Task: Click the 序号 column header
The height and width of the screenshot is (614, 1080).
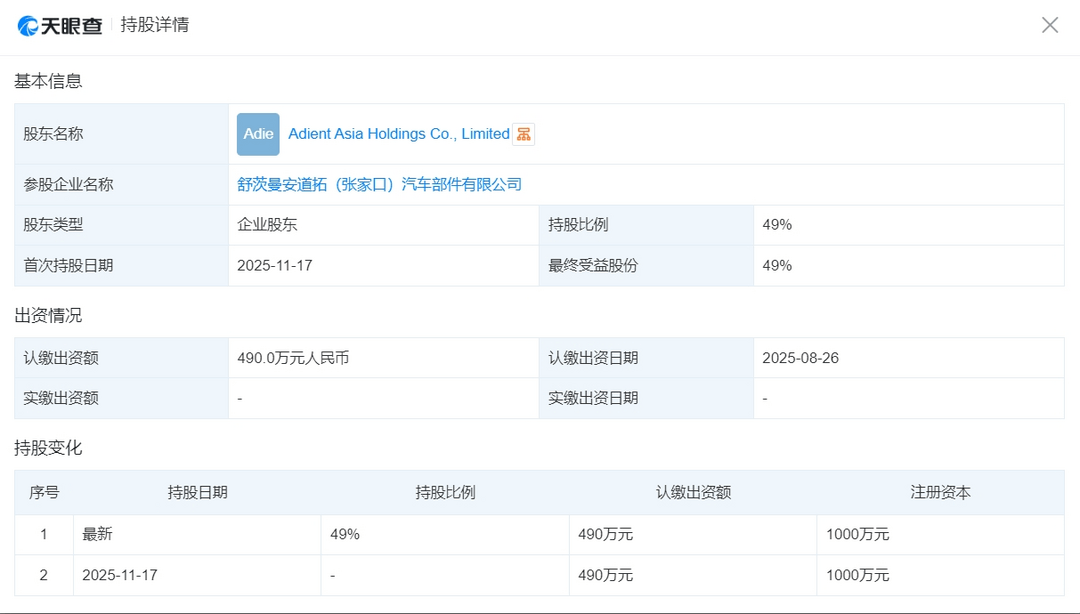Action: click(44, 492)
